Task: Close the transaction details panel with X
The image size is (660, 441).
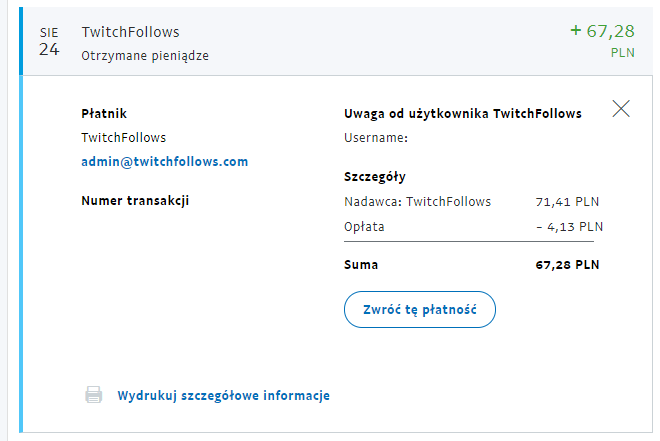Action: (x=621, y=109)
